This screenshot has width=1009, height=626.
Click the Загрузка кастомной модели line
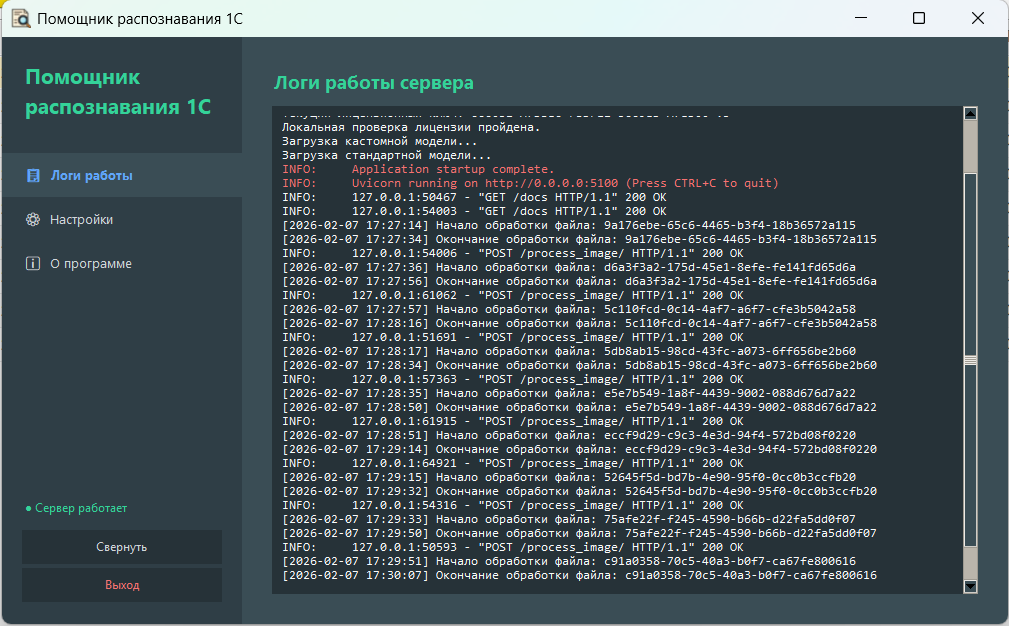[x=380, y=142]
